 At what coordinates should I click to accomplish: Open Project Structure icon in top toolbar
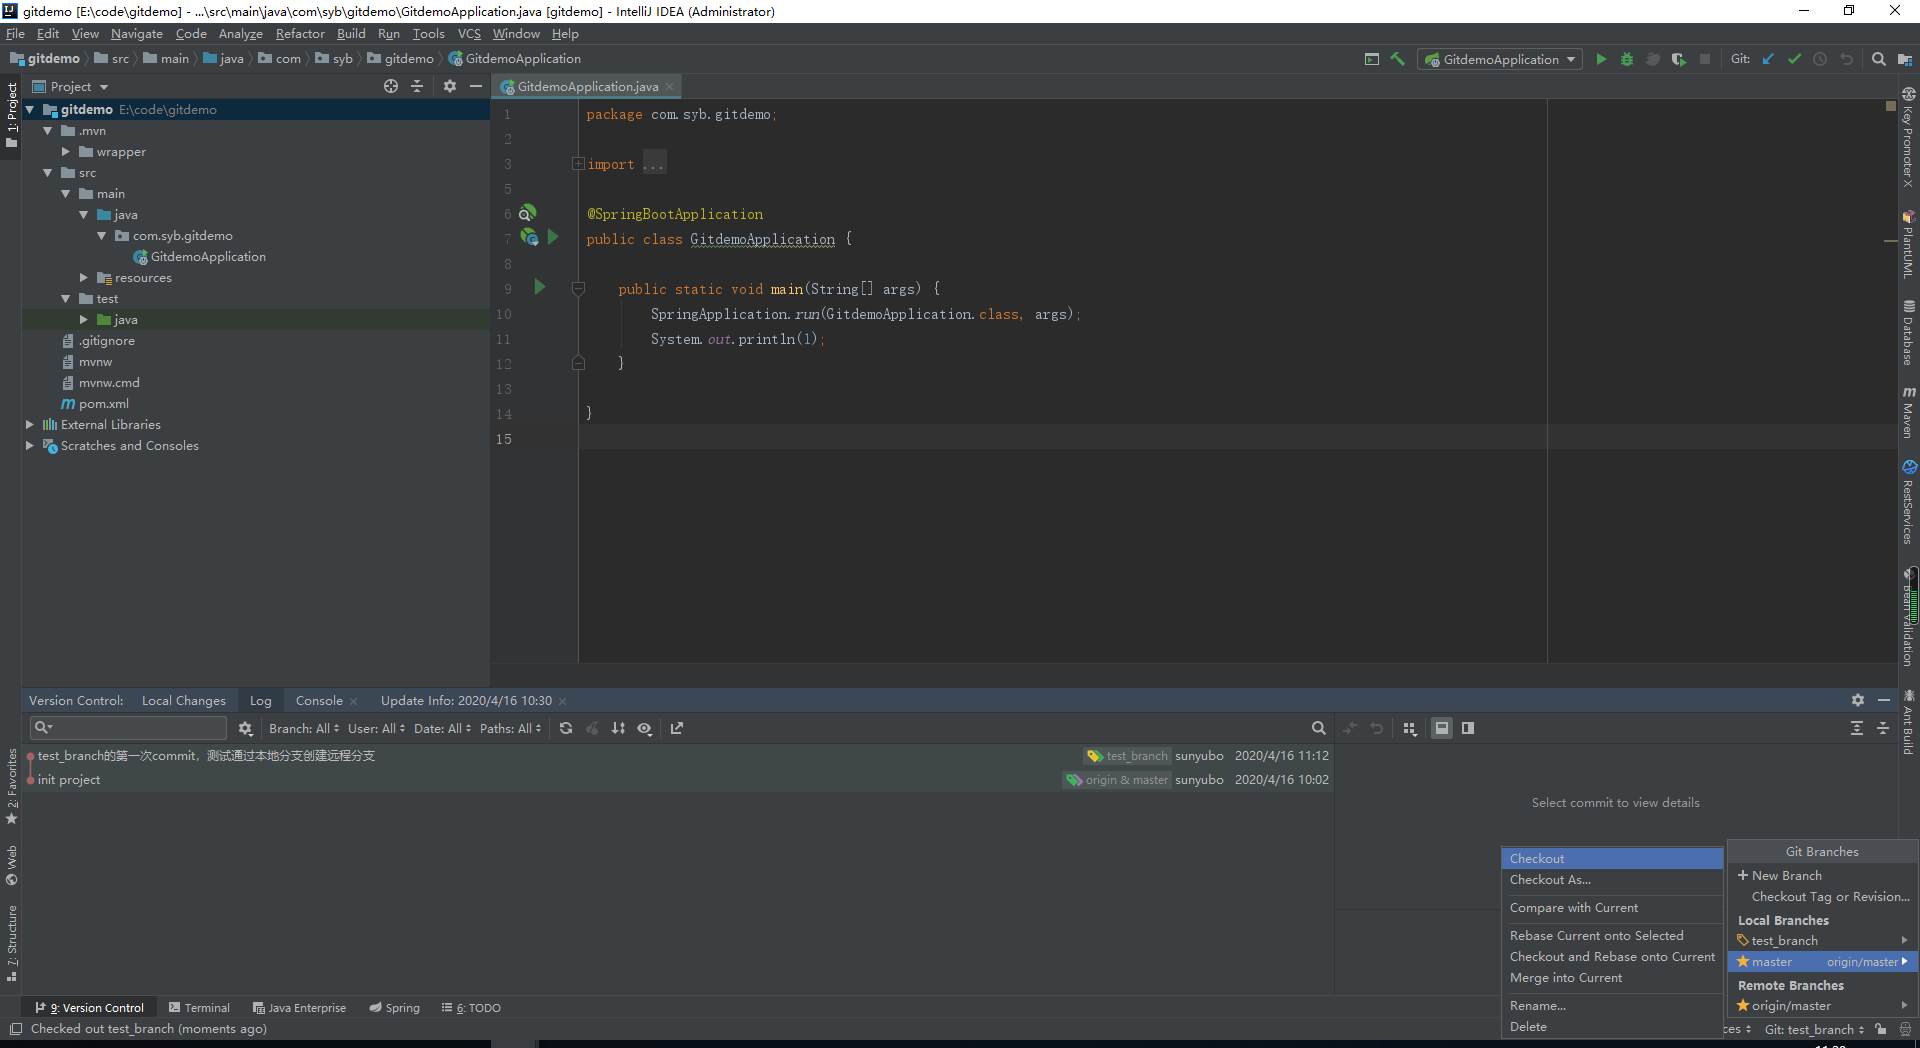pyautogui.click(x=1904, y=59)
